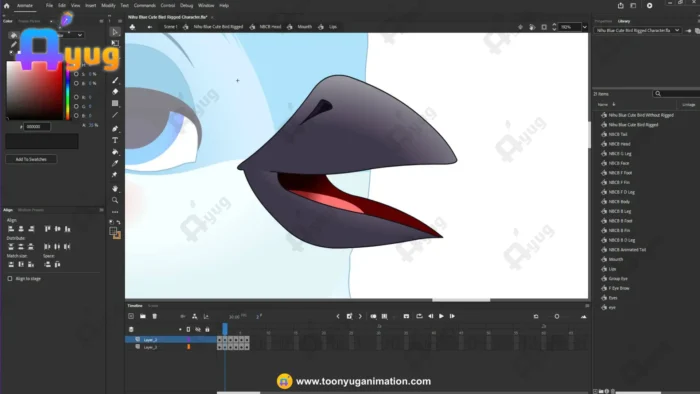Click the Test Movie play icon
This screenshot has height=394, width=700.
[650, 6]
